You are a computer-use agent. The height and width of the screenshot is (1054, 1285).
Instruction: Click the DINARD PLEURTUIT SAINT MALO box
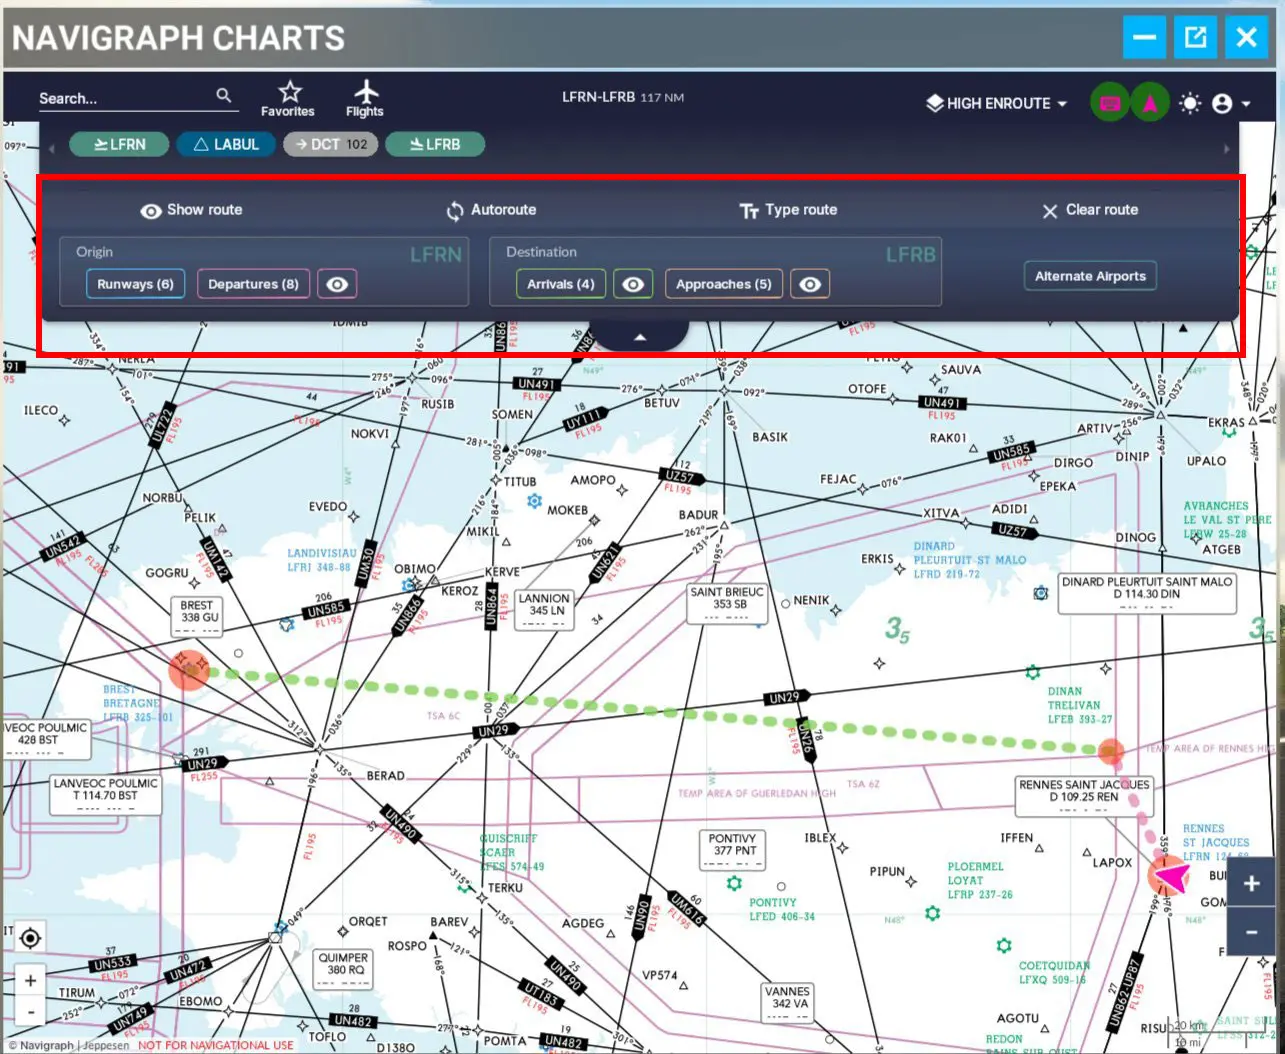click(x=1147, y=593)
